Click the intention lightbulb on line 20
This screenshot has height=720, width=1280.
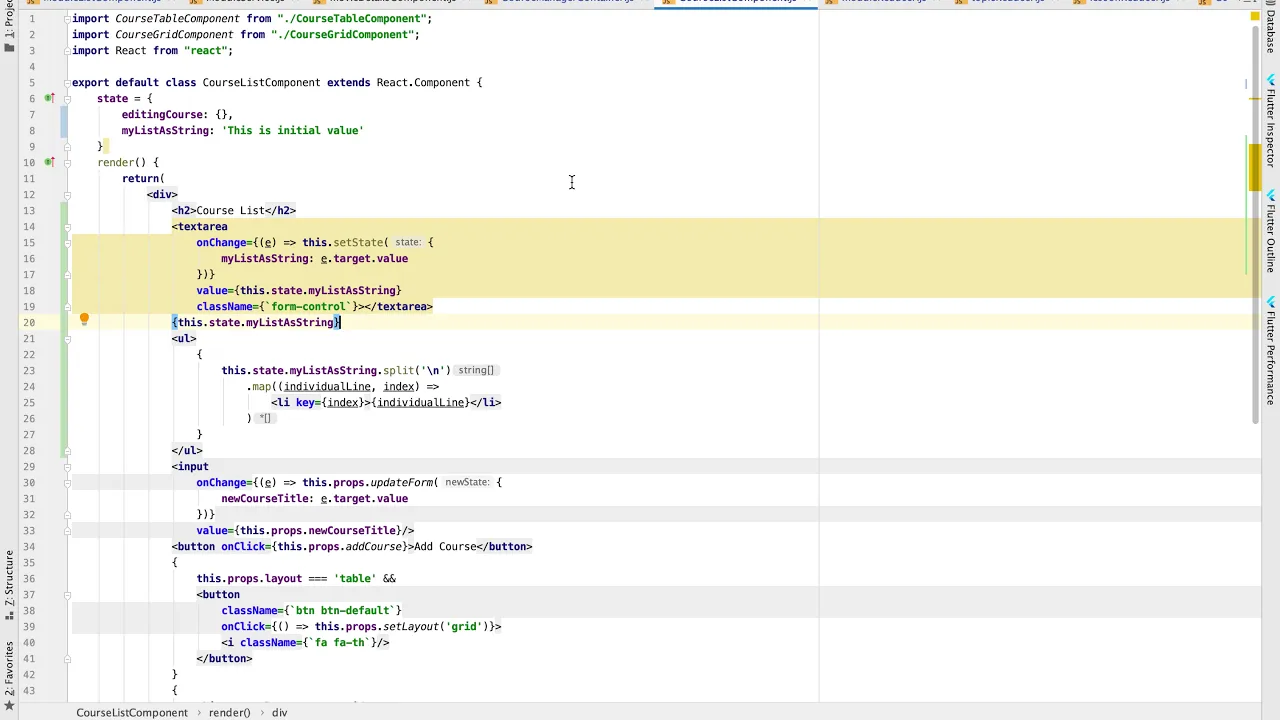pos(84,320)
